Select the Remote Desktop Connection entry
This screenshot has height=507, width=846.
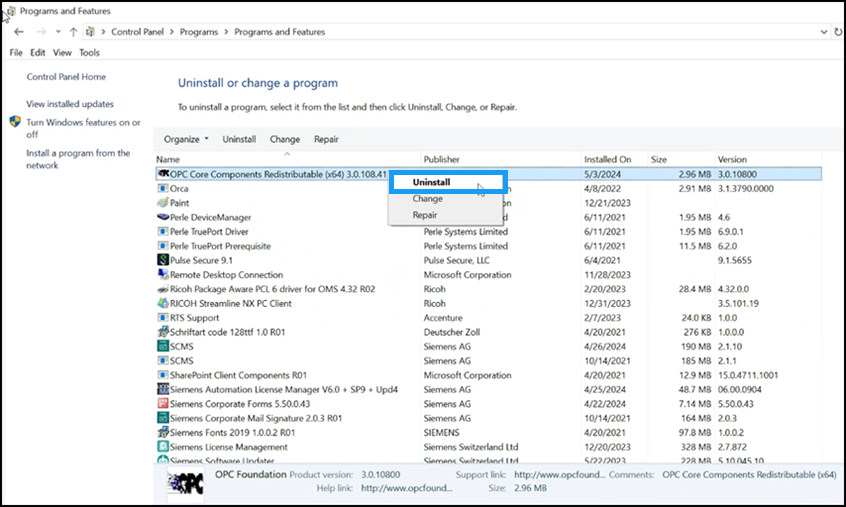click(x=226, y=275)
